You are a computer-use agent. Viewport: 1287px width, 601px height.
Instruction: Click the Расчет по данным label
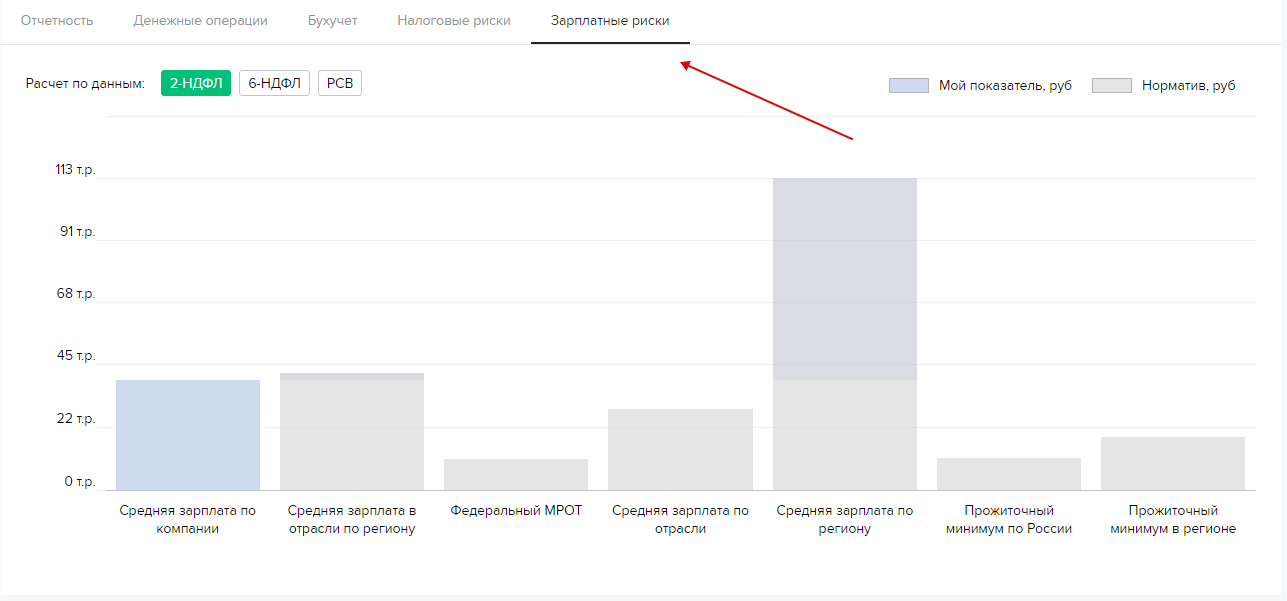coord(85,84)
